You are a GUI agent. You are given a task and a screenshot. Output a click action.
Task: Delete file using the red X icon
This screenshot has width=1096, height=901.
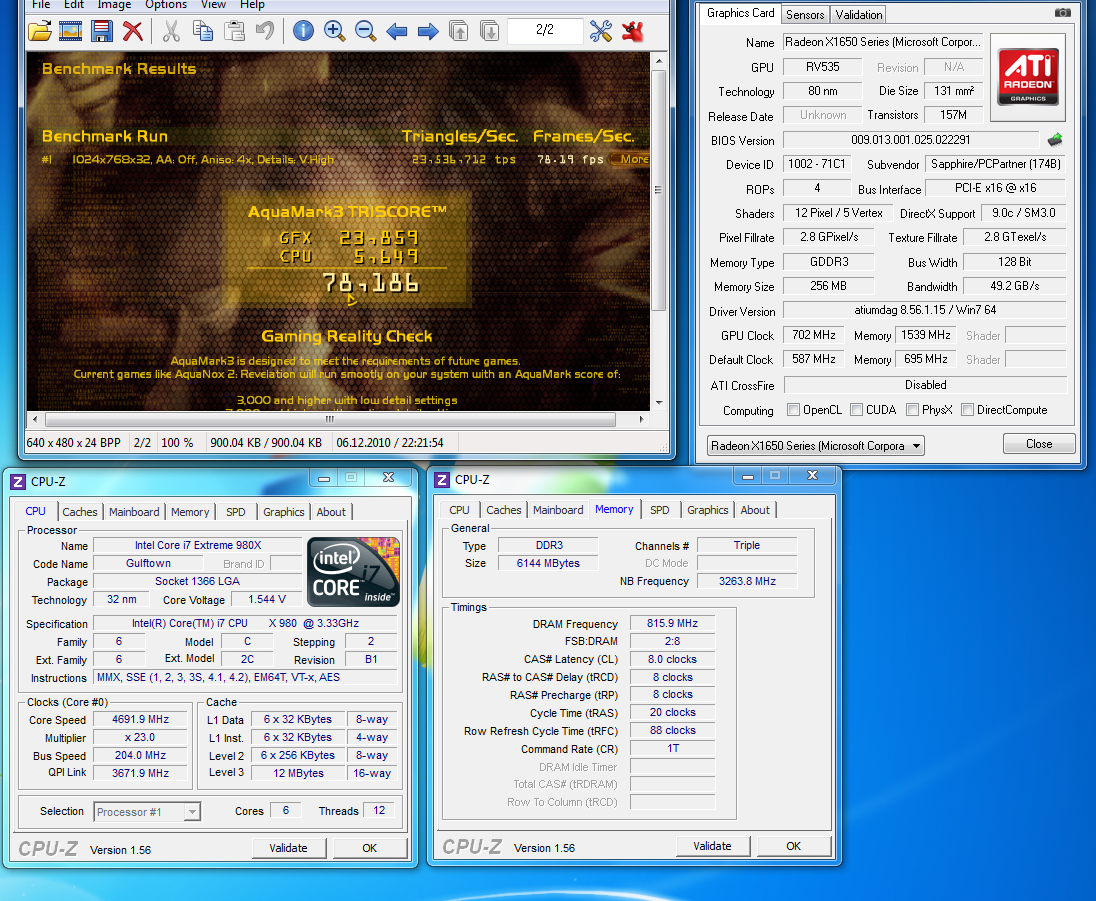coord(132,31)
